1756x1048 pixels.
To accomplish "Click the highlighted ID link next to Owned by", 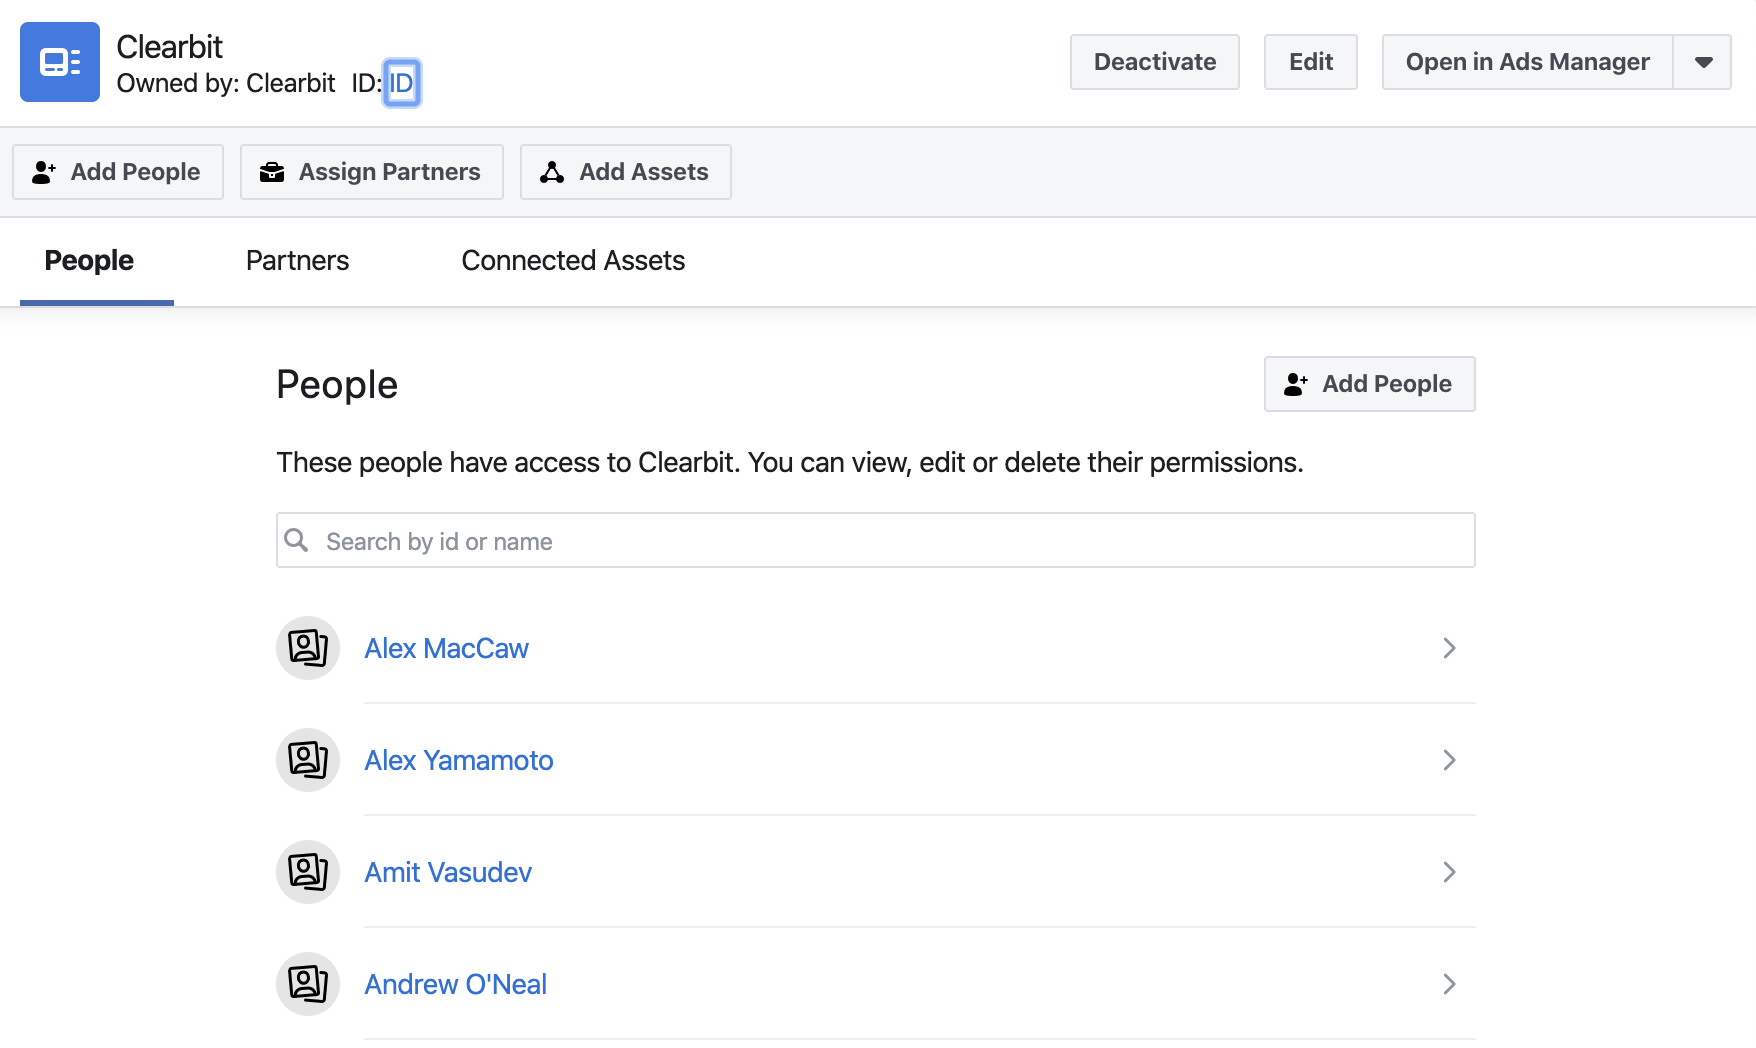I will click(401, 83).
